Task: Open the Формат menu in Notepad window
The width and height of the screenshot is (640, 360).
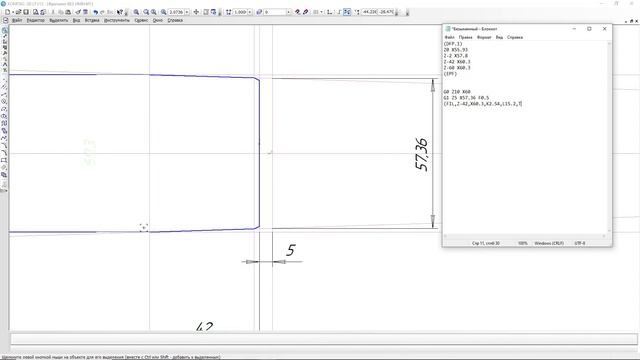Action: point(484,37)
